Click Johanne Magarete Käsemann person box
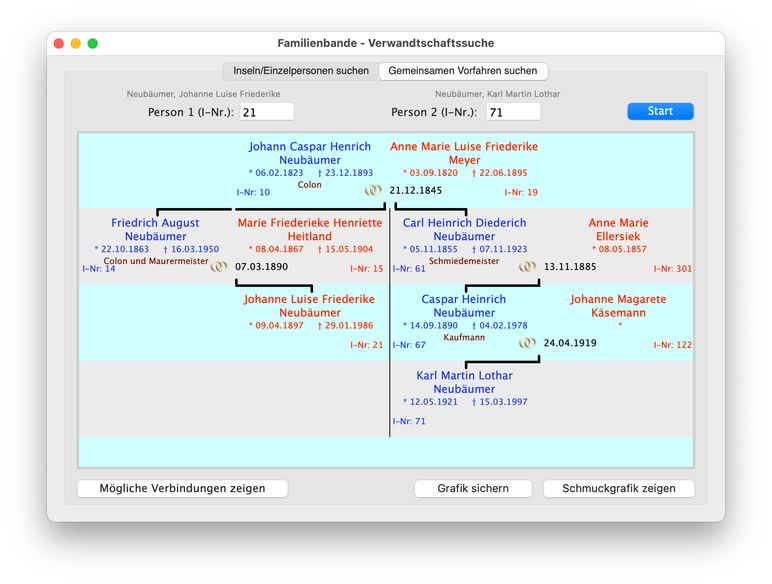The height and width of the screenshot is (584, 772). tap(618, 306)
